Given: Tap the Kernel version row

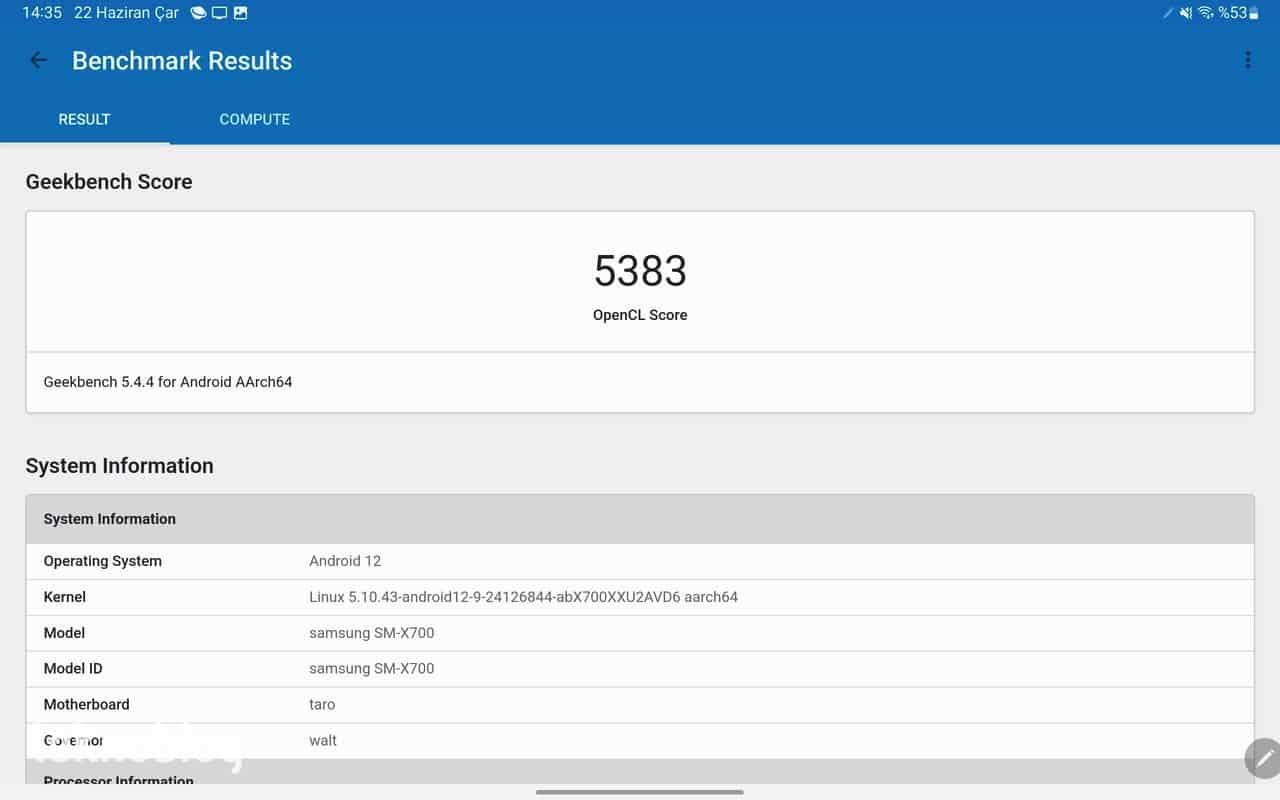Looking at the screenshot, I should (640, 597).
